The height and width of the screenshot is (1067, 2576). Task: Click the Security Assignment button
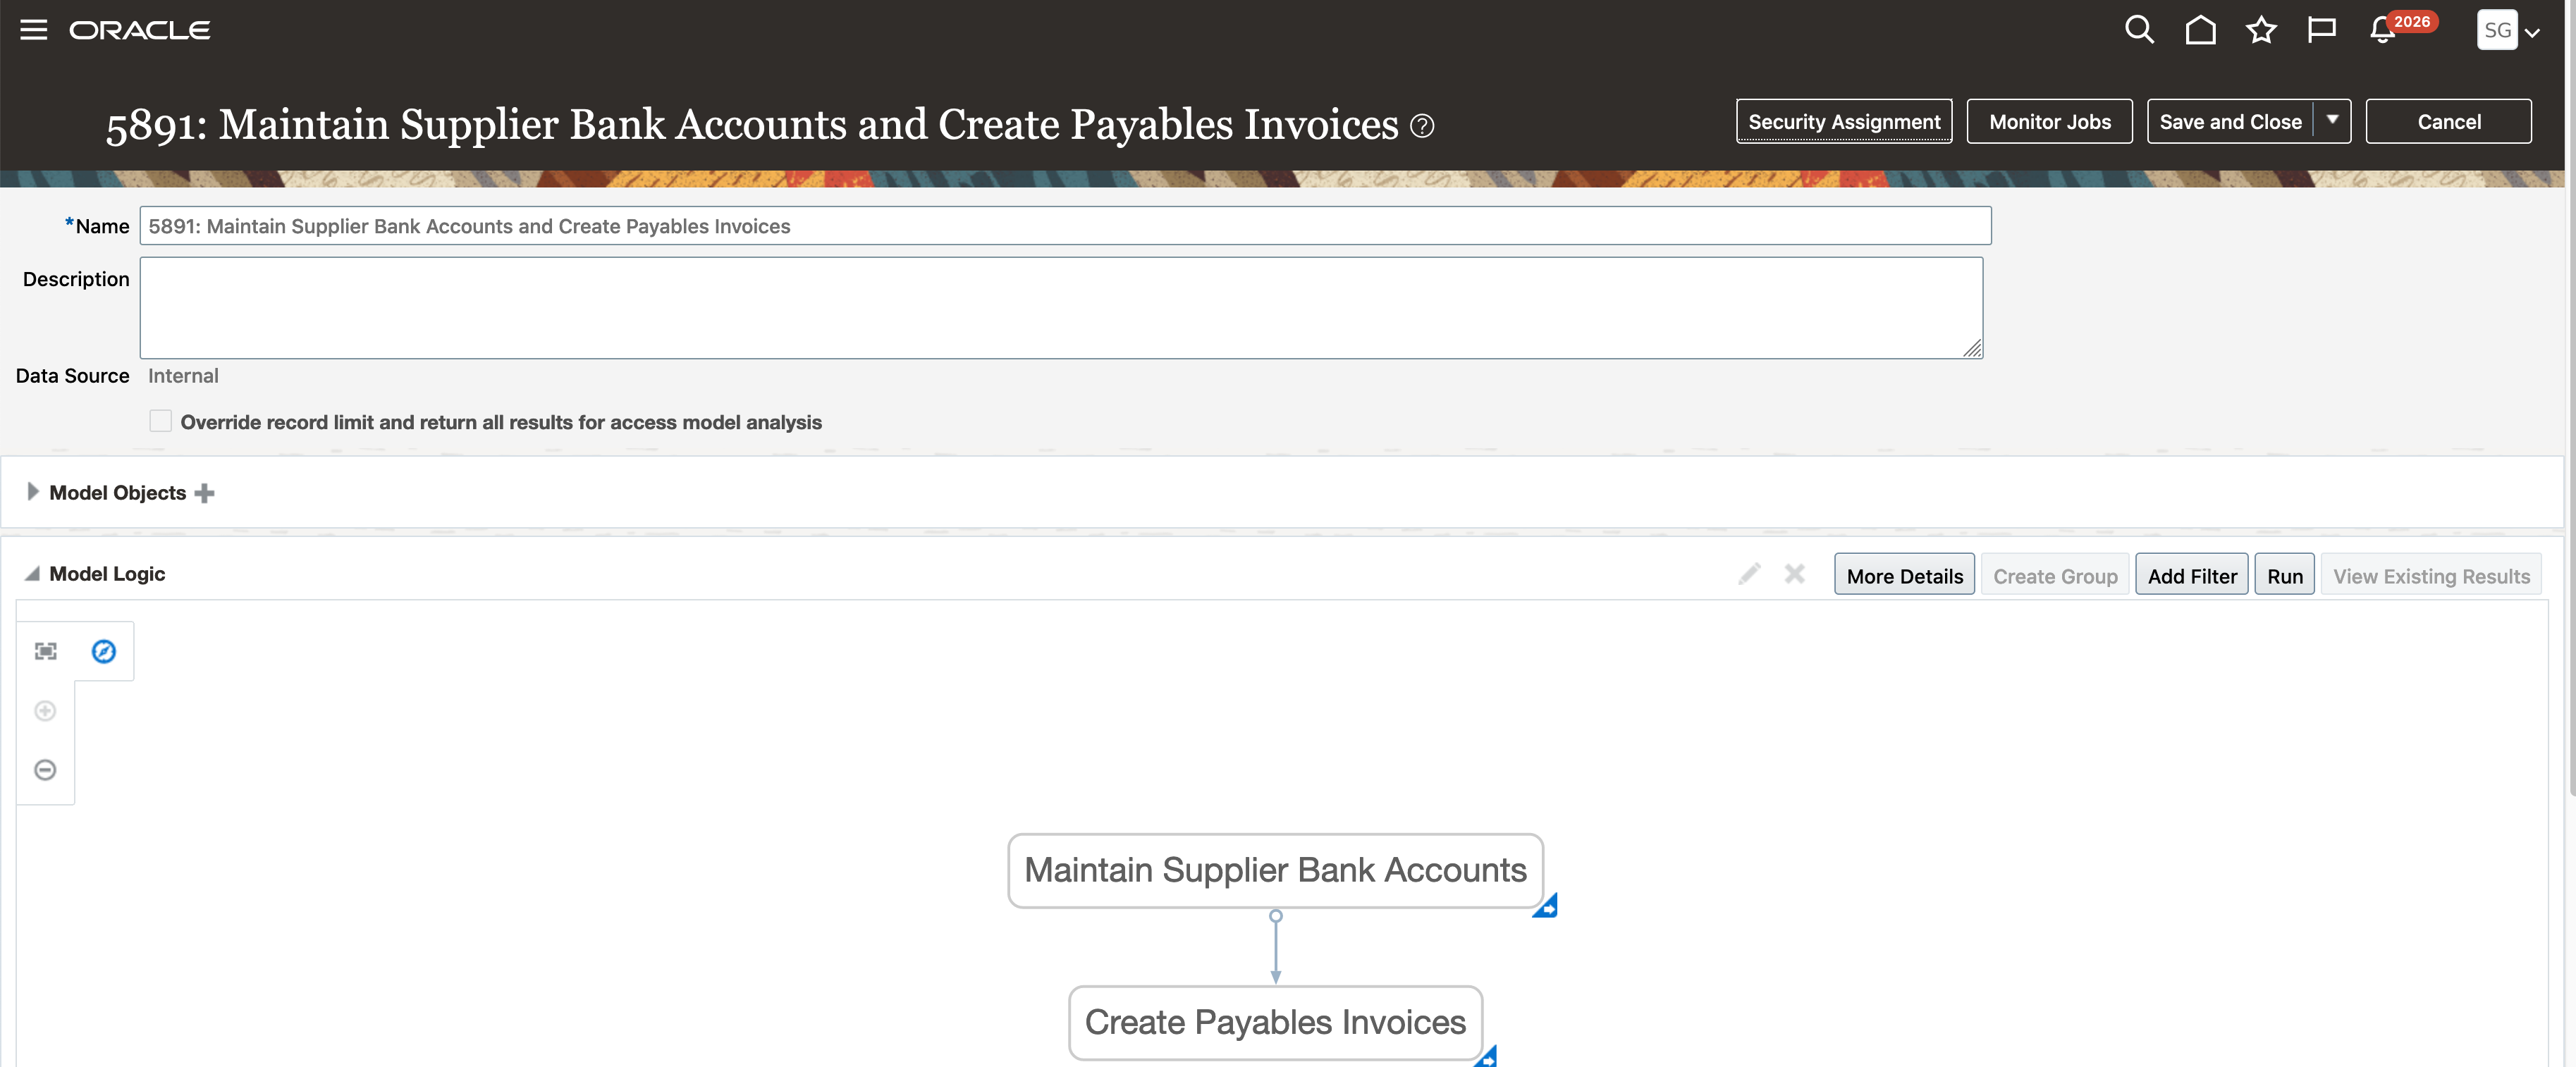coord(1844,121)
